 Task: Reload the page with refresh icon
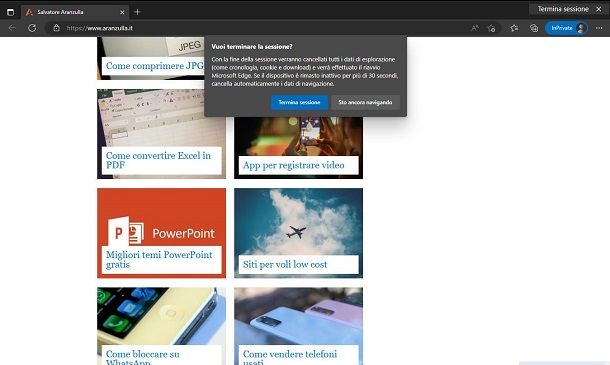32,28
